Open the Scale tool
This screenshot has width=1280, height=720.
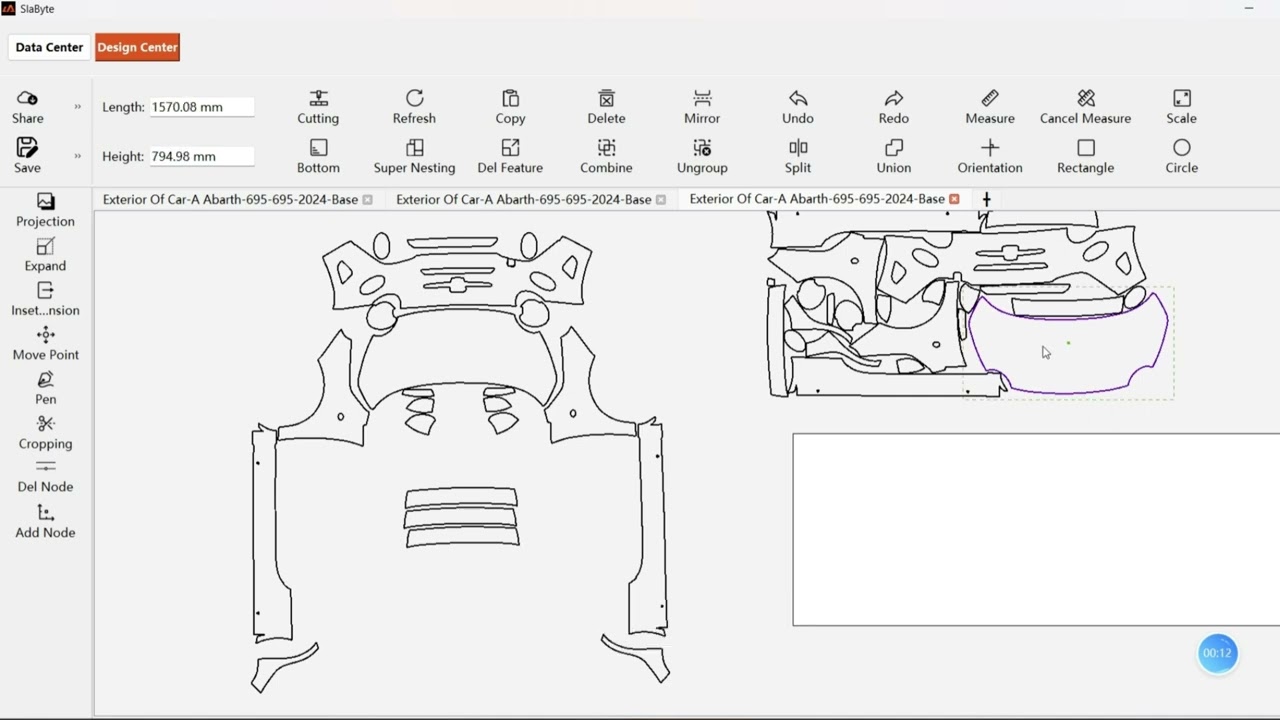pyautogui.click(x=1181, y=107)
